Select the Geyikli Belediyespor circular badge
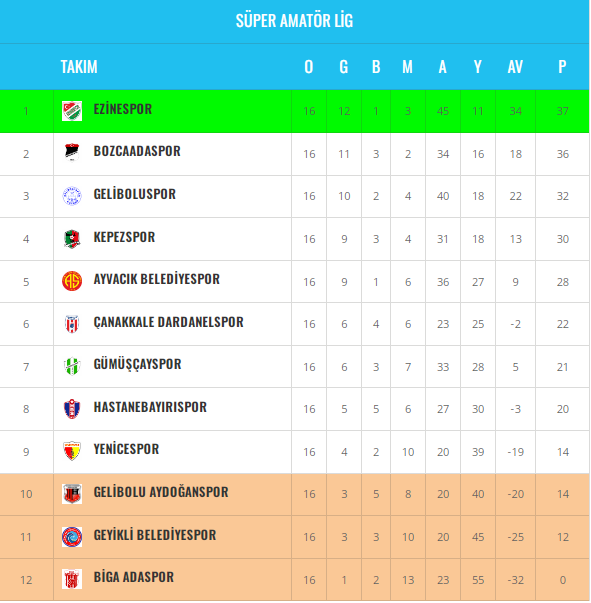This screenshot has width=591, height=603. click(72, 537)
